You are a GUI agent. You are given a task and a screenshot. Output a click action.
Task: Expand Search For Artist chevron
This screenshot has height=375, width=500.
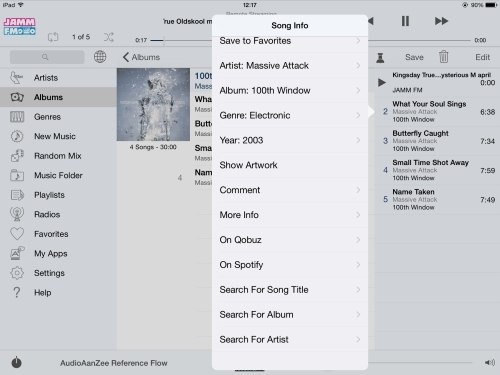pos(358,340)
